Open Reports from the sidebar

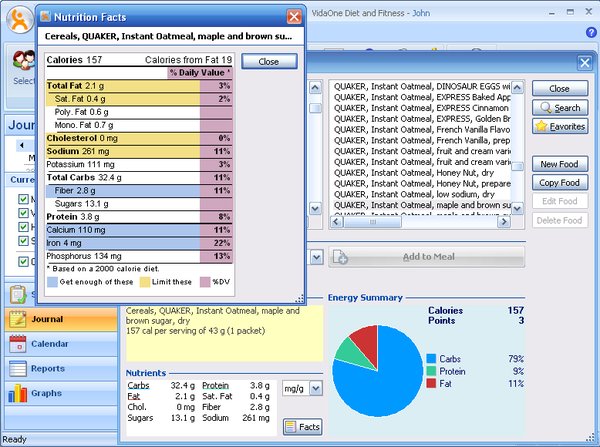pos(61,369)
